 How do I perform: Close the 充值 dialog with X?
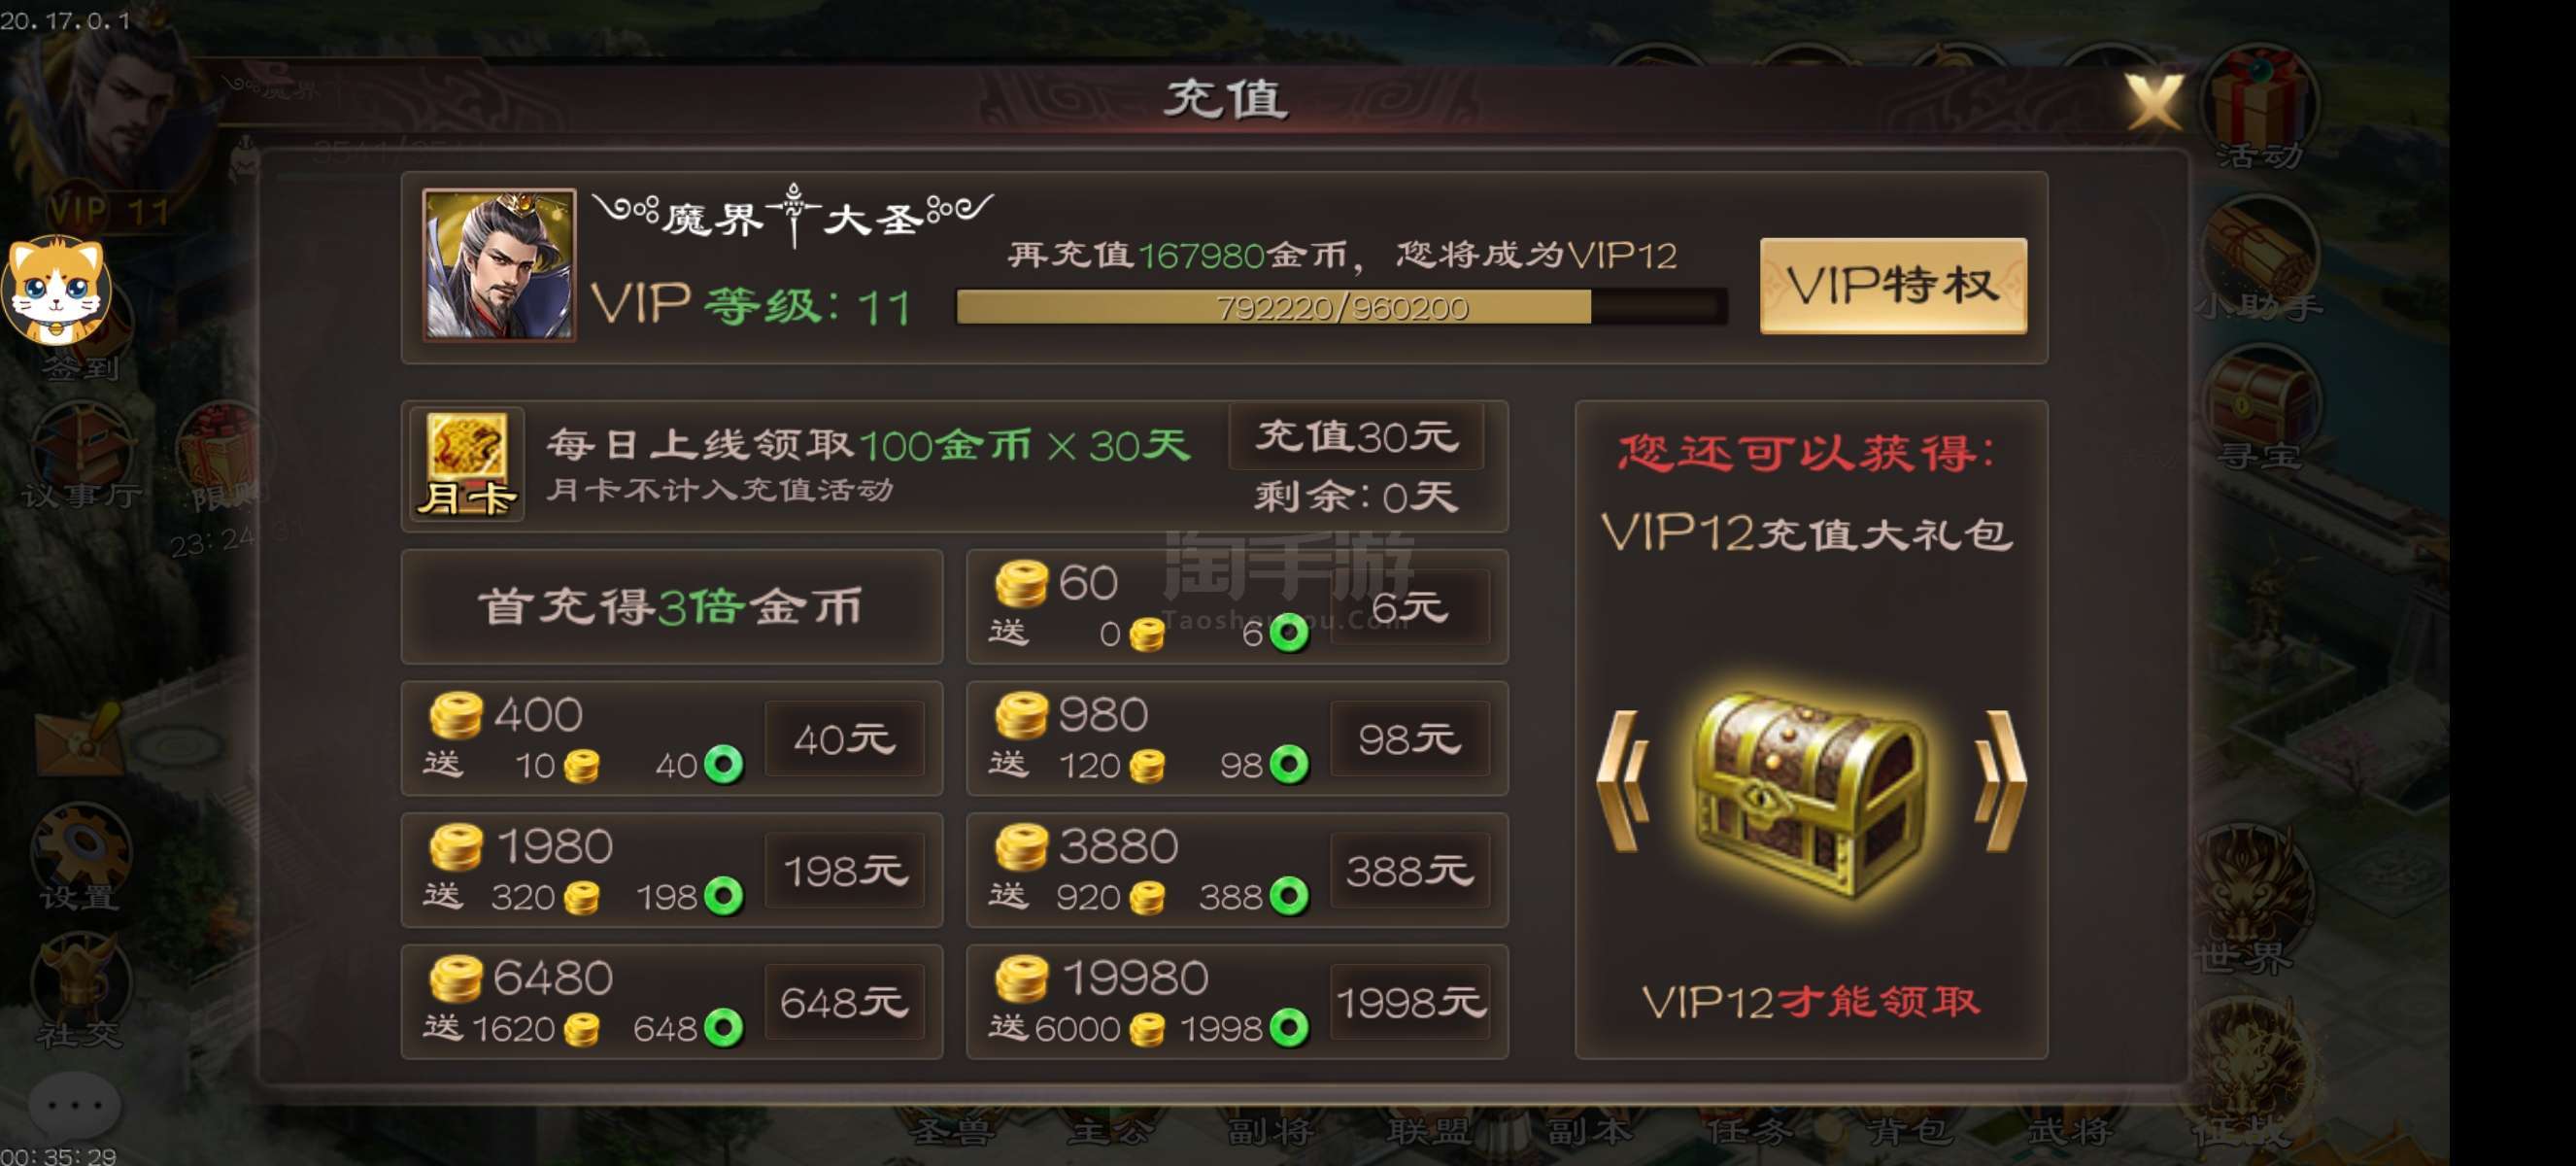point(2154,101)
